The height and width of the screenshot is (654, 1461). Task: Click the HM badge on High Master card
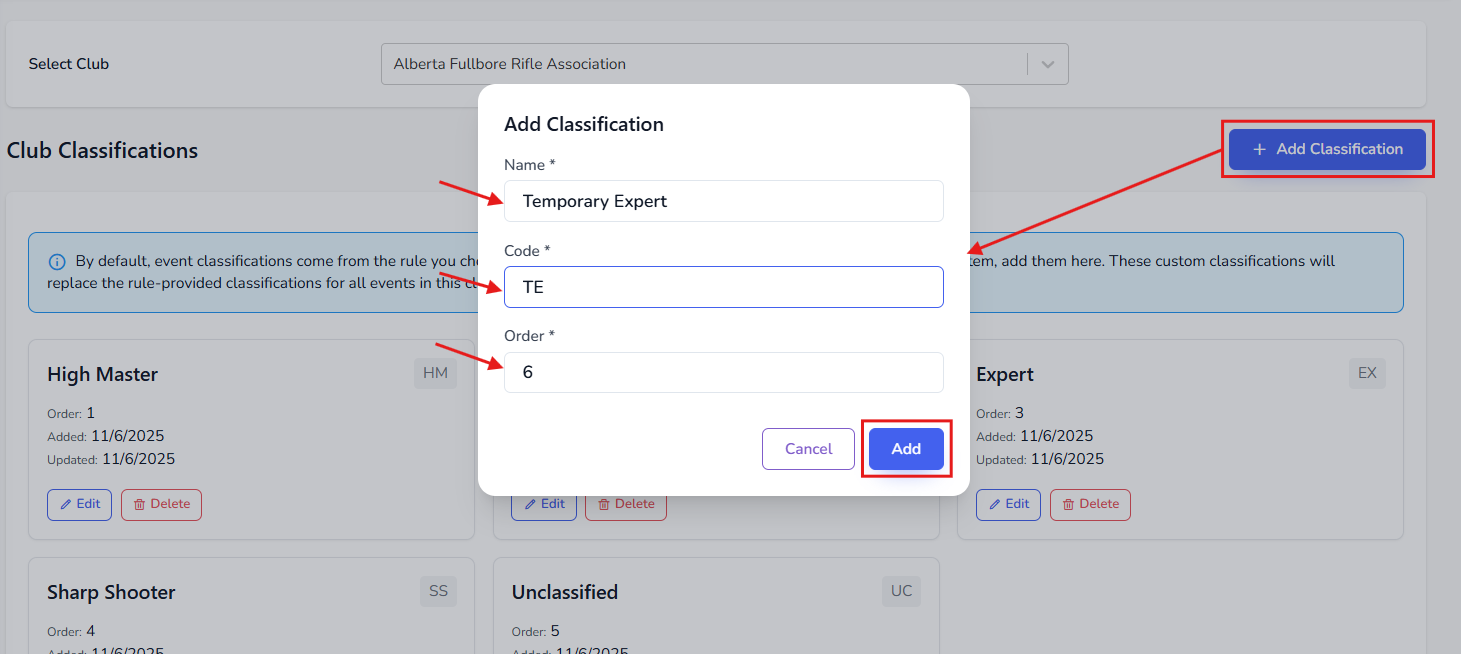tap(435, 372)
